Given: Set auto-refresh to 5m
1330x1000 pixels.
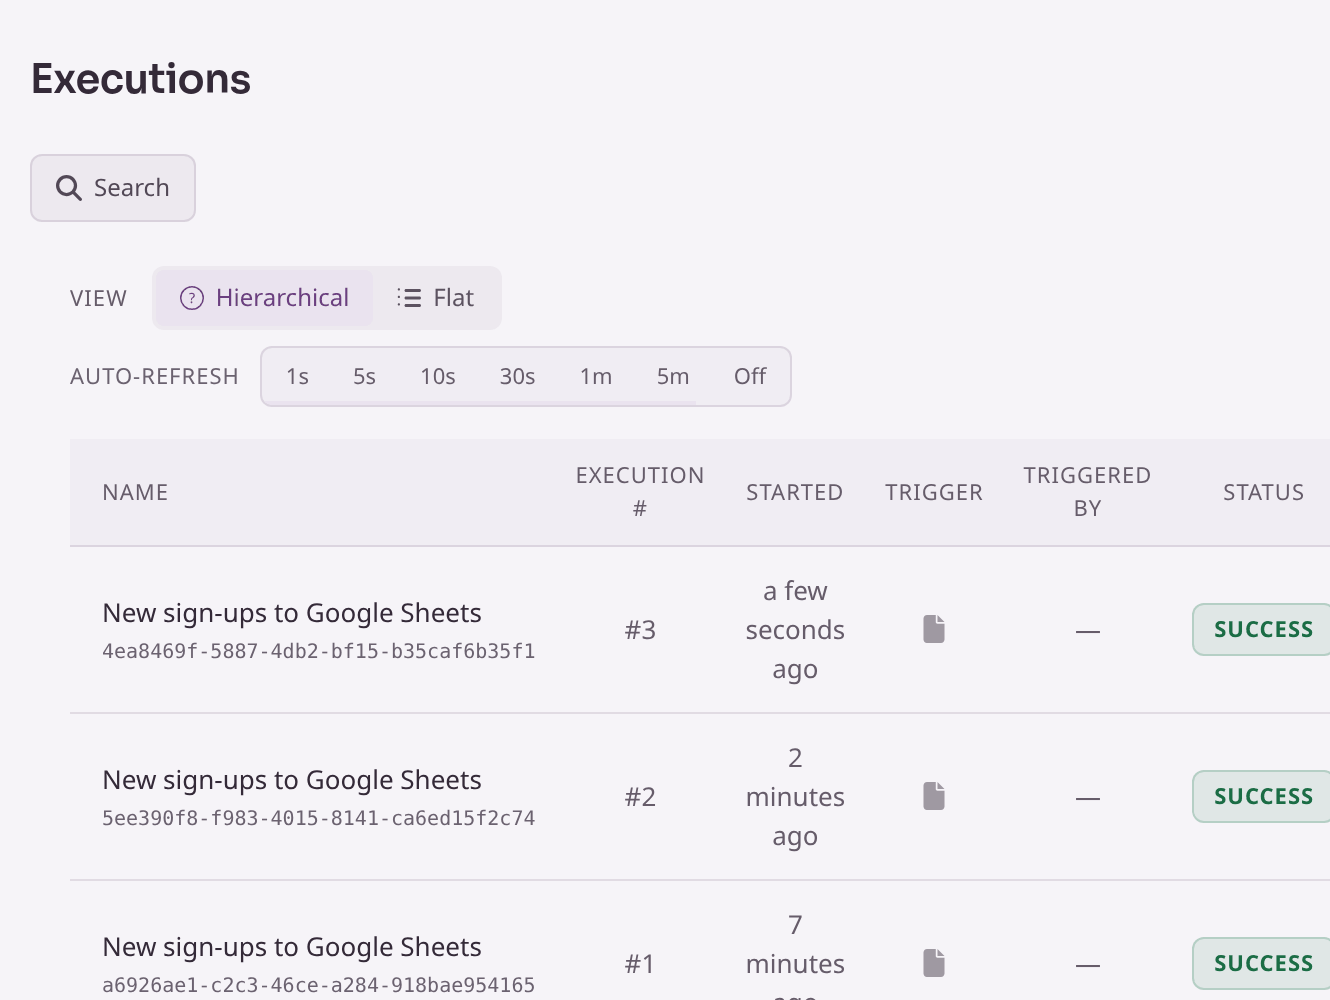Looking at the screenshot, I should (x=673, y=377).
